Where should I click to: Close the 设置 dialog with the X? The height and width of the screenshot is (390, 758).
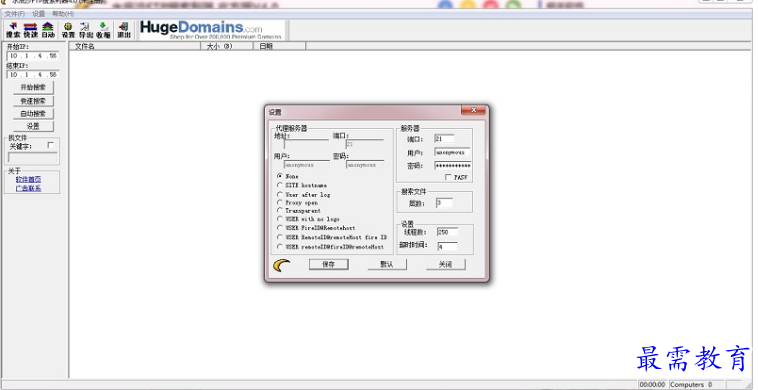click(x=473, y=110)
